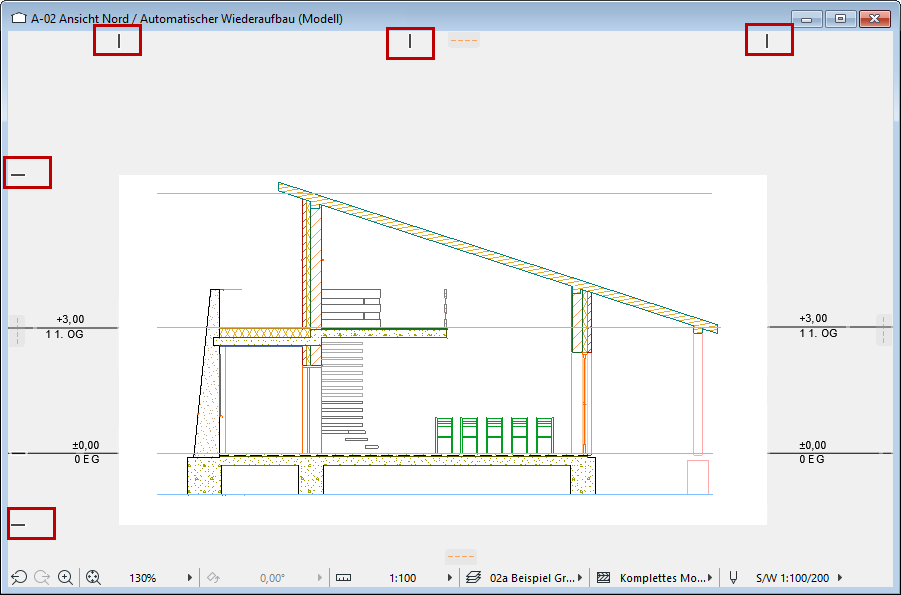Open the arrow next to 130% zoom

[190, 578]
